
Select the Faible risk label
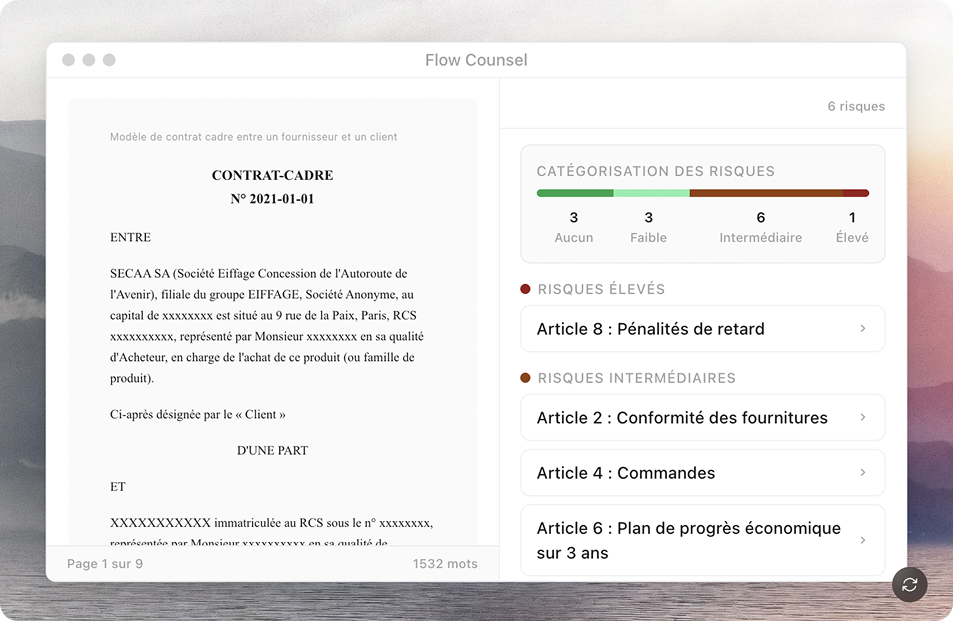(649, 238)
